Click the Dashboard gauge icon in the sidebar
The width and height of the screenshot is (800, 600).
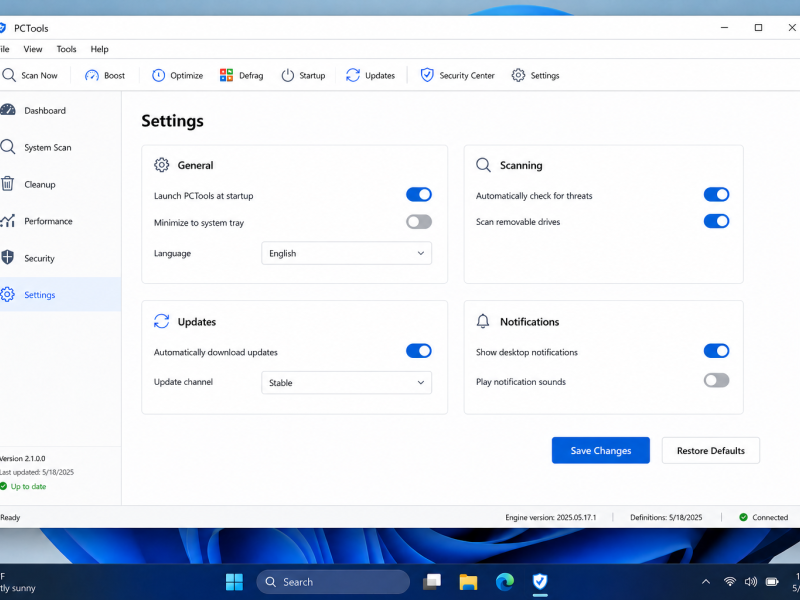(8, 110)
